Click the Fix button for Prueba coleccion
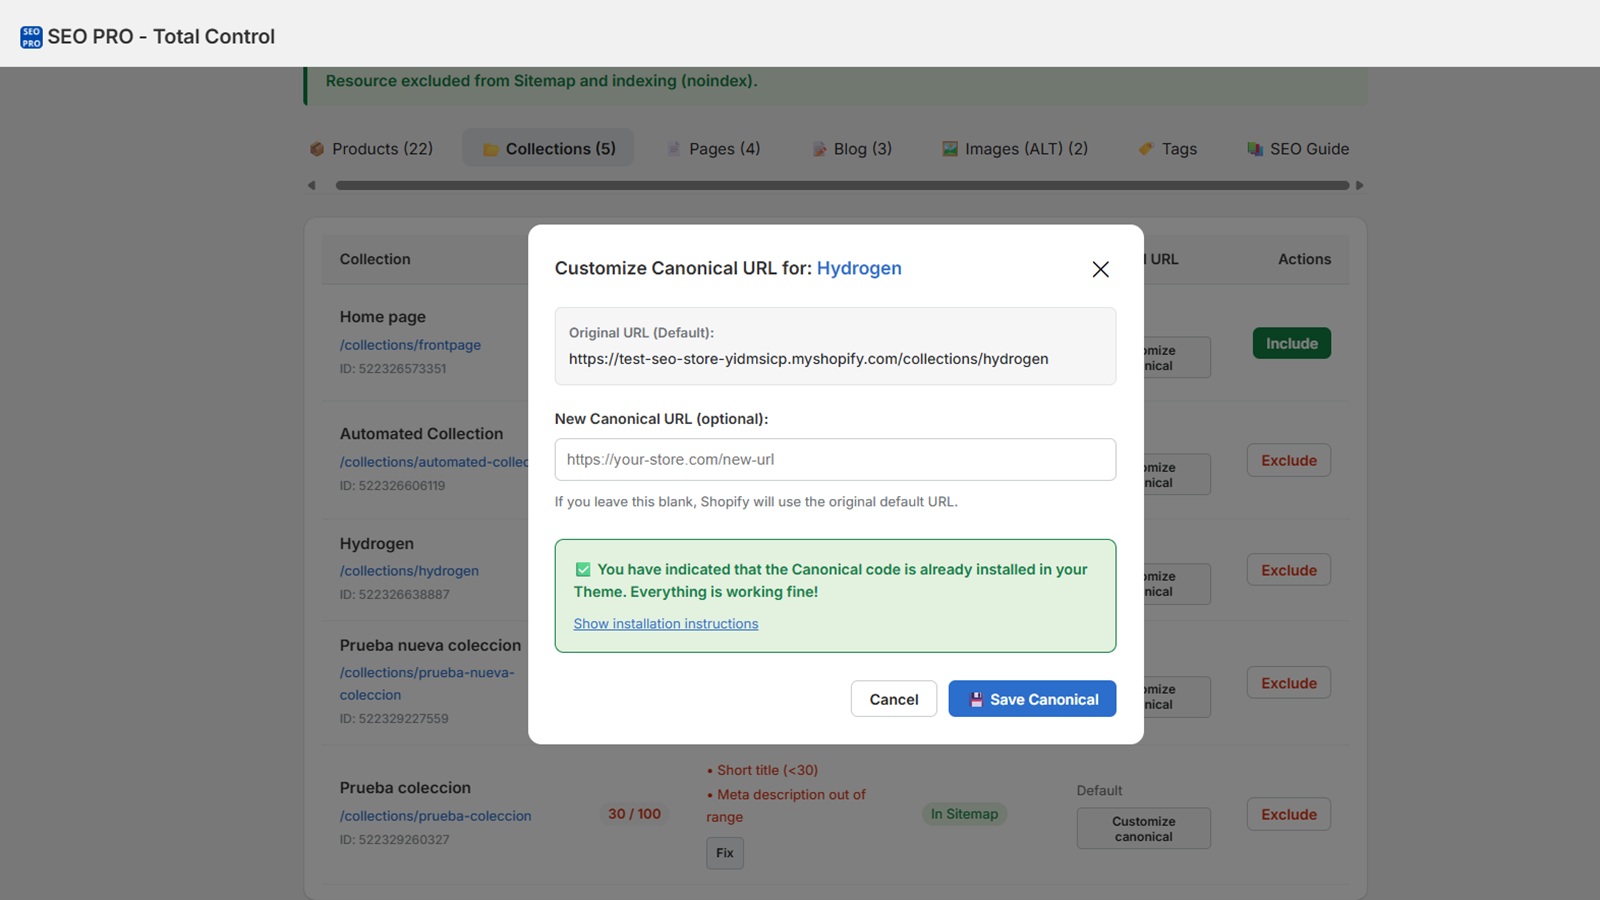 pyautogui.click(x=725, y=853)
